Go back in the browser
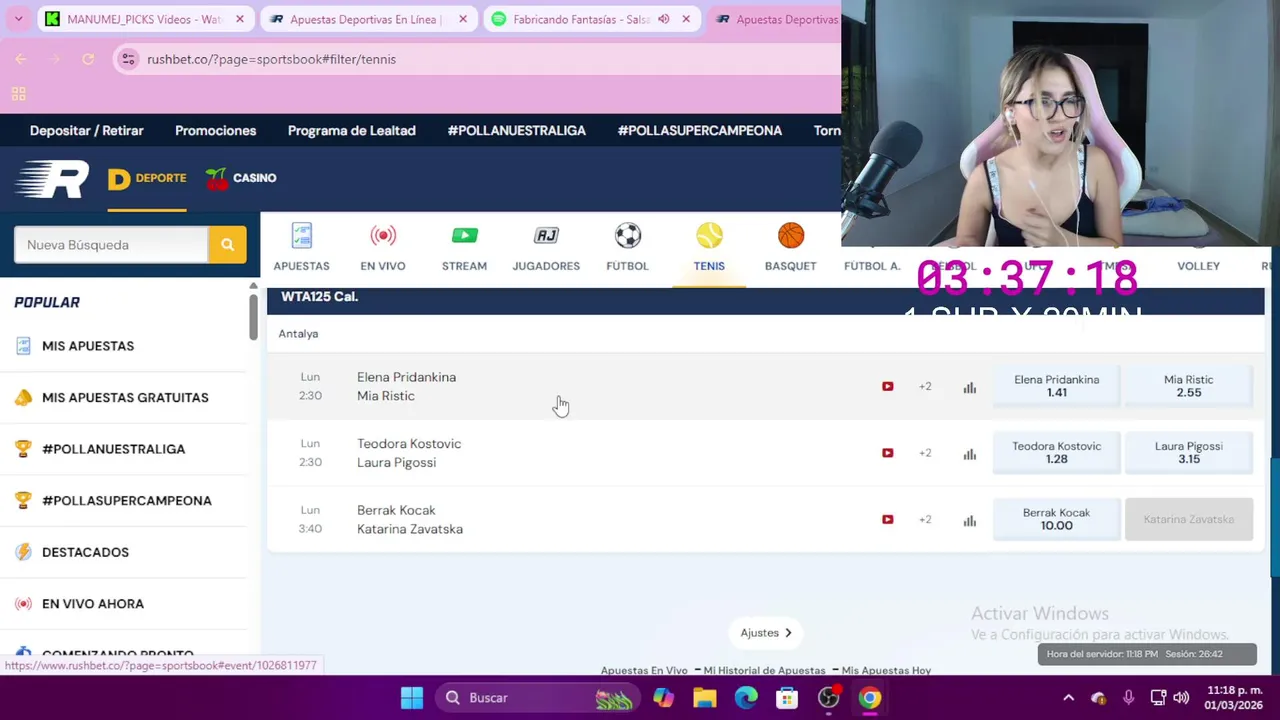Image resolution: width=1280 pixels, height=720 pixels. point(21,59)
